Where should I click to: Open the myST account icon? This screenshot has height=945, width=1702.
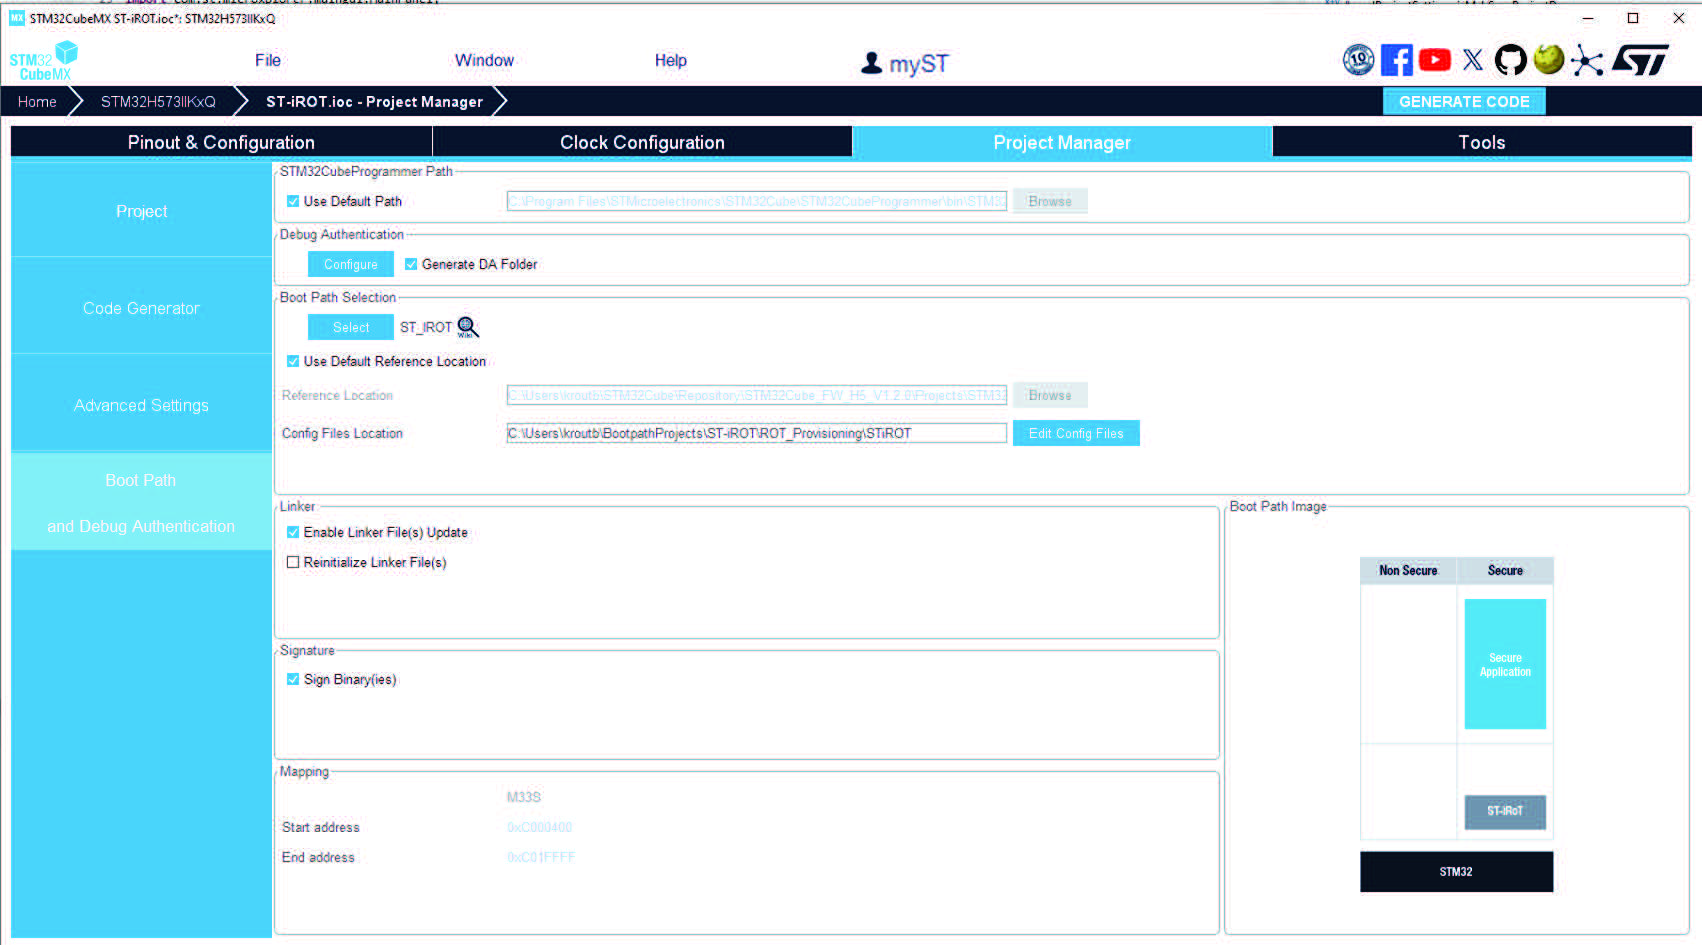[872, 63]
